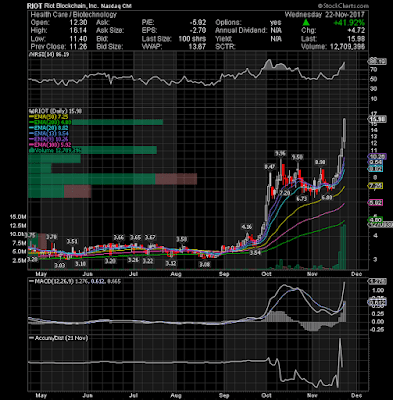Click the 3.03 price annotation

[60, 266]
